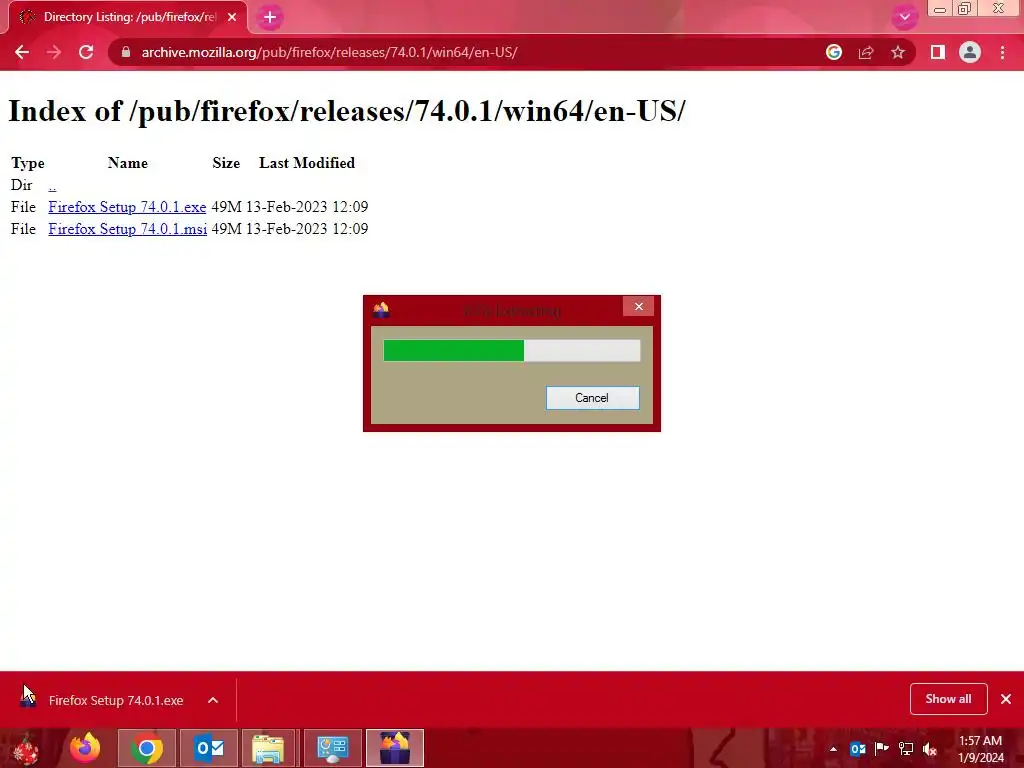Open downloaded Firefox Setup 74.0.1.exe item
1024x768 pixels.
coord(116,700)
